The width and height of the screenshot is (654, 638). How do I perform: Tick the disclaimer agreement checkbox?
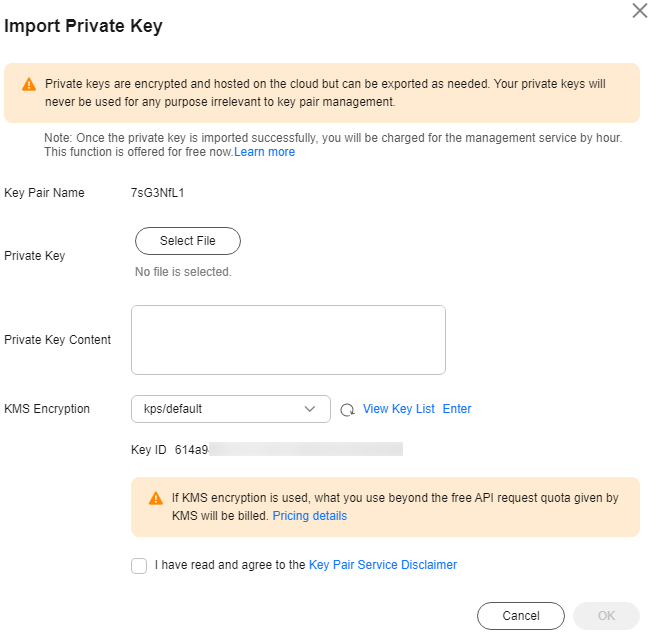pyautogui.click(x=139, y=566)
